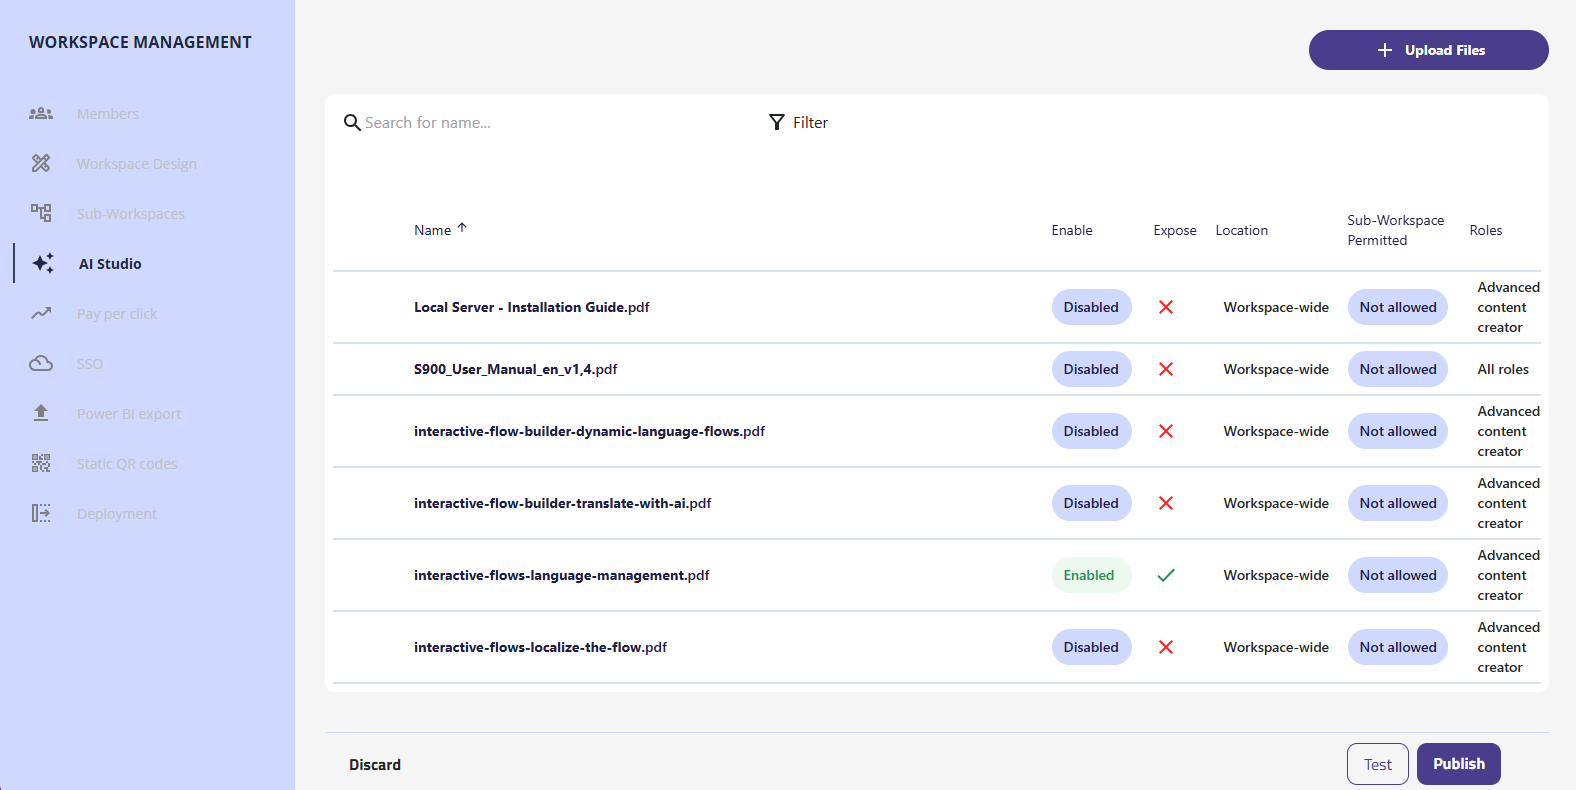This screenshot has width=1576, height=790.
Task: Sort the list by Name column arrow
Action: (x=462, y=228)
